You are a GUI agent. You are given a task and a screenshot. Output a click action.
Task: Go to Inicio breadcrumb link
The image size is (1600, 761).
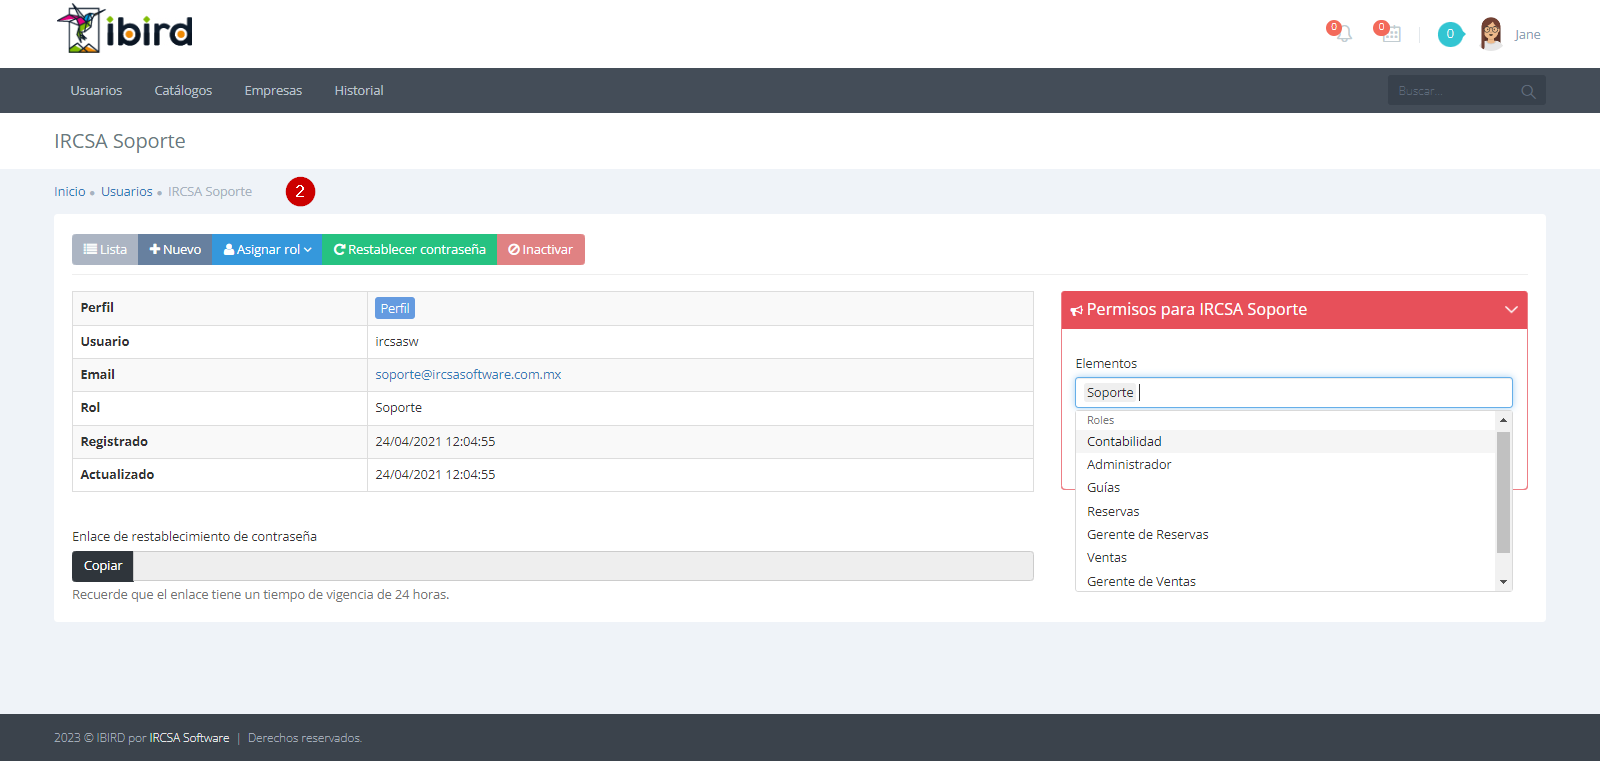[70, 192]
